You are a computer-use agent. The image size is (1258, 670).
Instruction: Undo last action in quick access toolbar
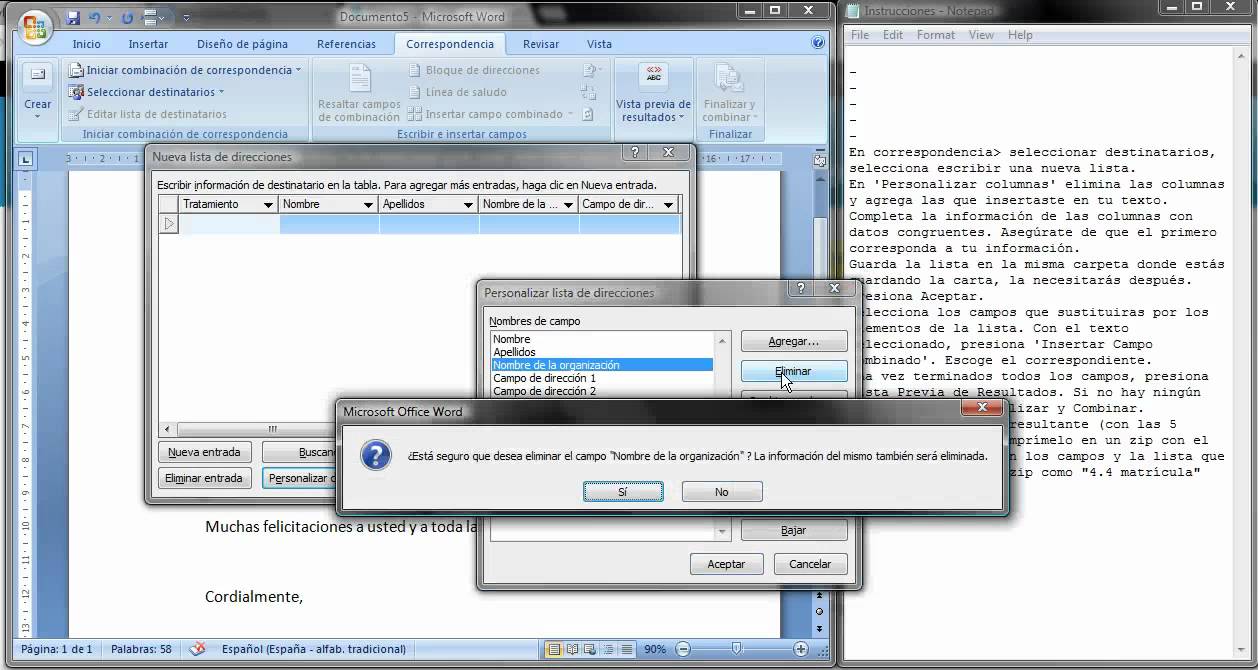click(95, 18)
